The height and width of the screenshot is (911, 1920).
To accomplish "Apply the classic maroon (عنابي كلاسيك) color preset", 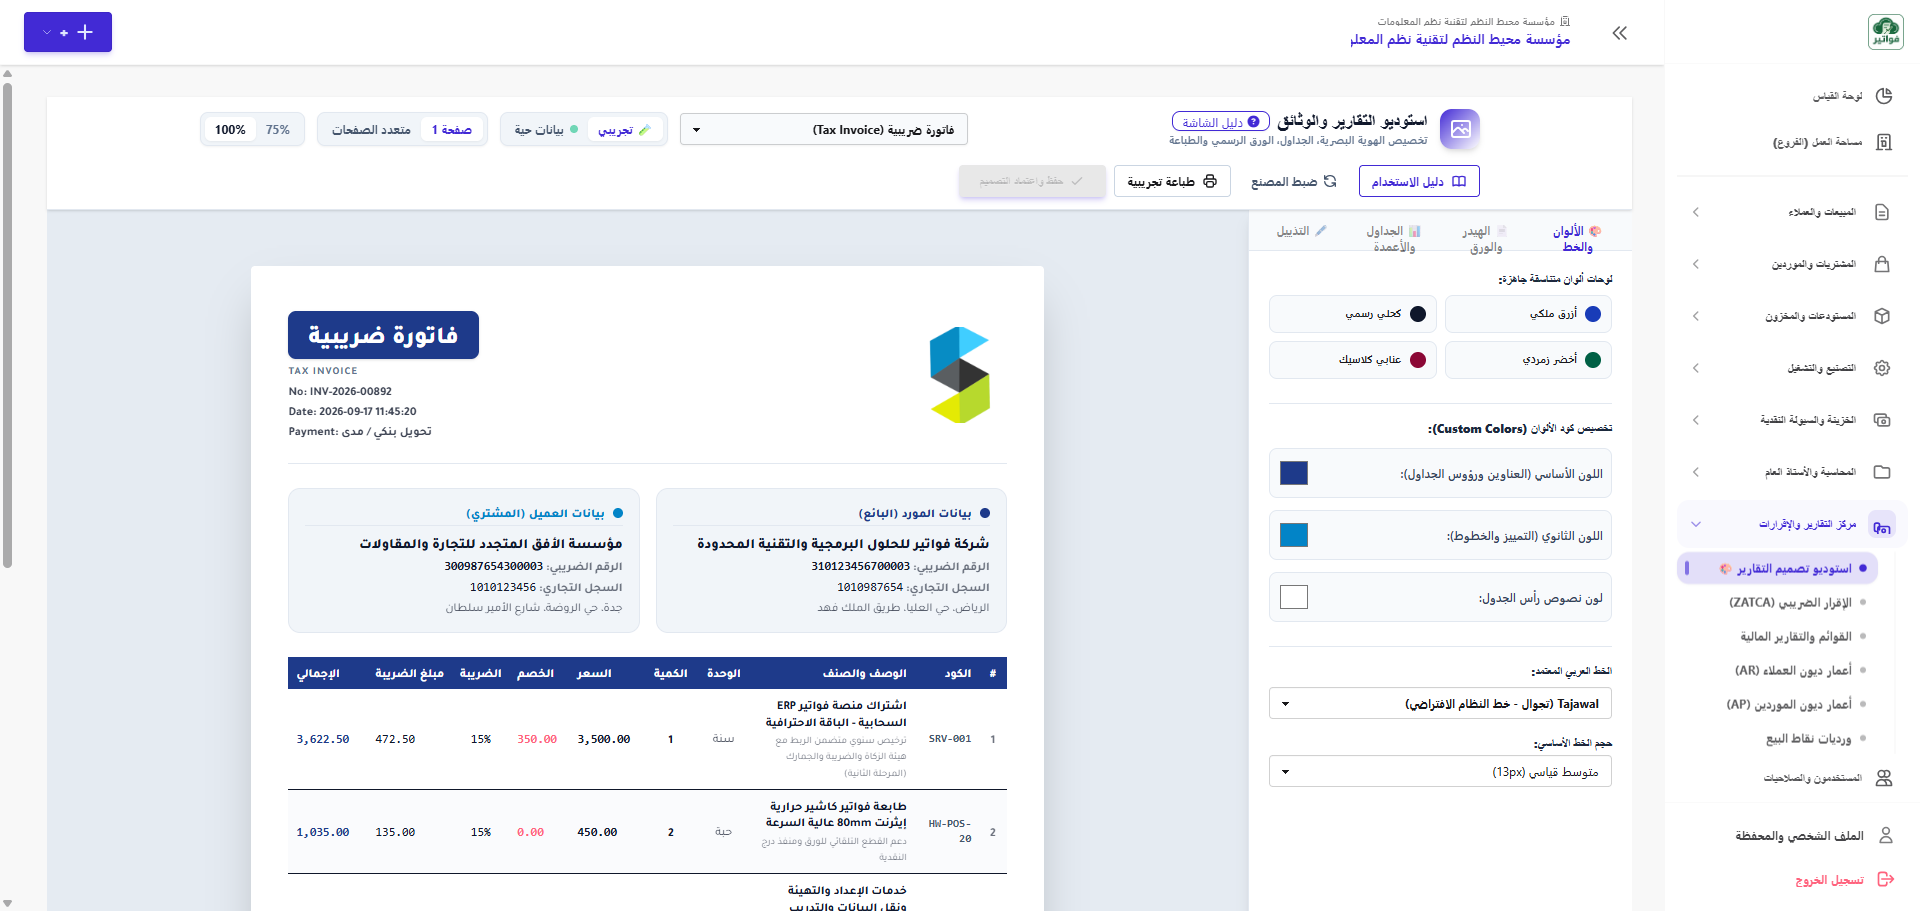I will 1353,360.
